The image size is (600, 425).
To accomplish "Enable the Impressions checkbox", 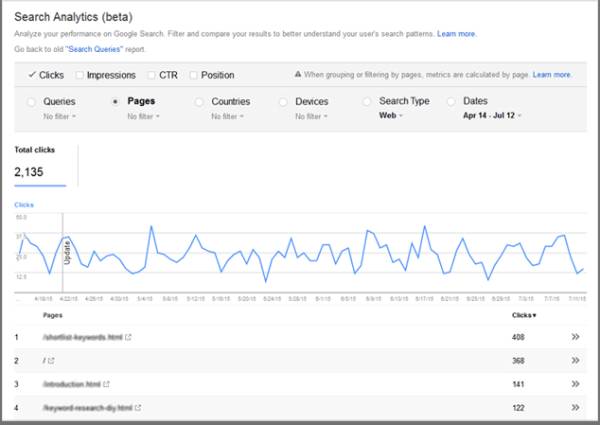I will pyautogui.click(x=79, y=75).
